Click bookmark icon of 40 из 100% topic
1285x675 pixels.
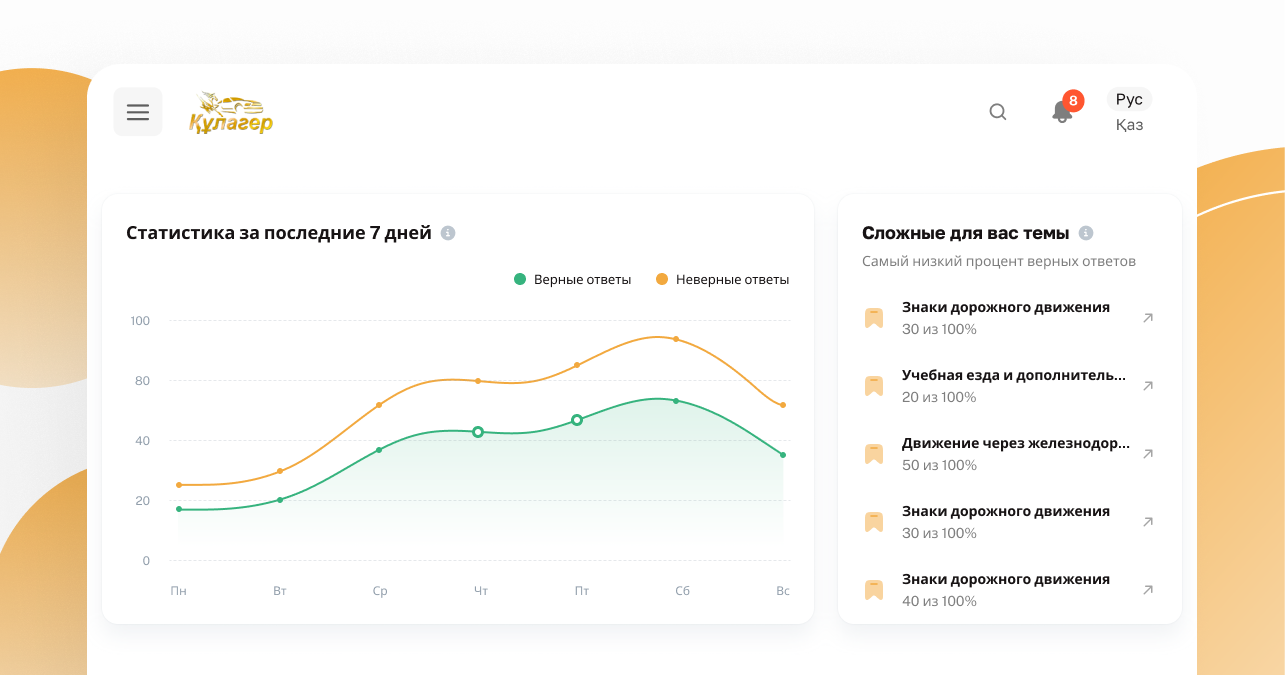pyautogui.click(x=874, y=590)
